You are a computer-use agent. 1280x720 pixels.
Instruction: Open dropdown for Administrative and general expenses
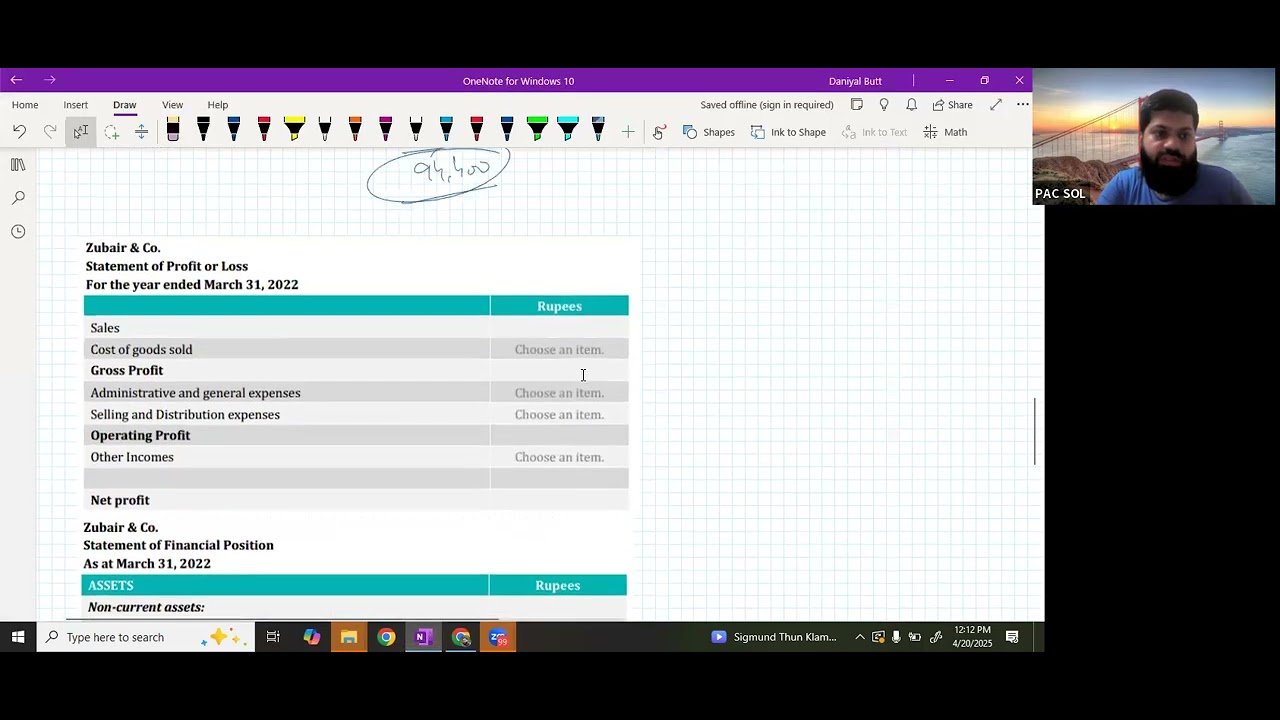pyautogui.click(x=559, y=393)
